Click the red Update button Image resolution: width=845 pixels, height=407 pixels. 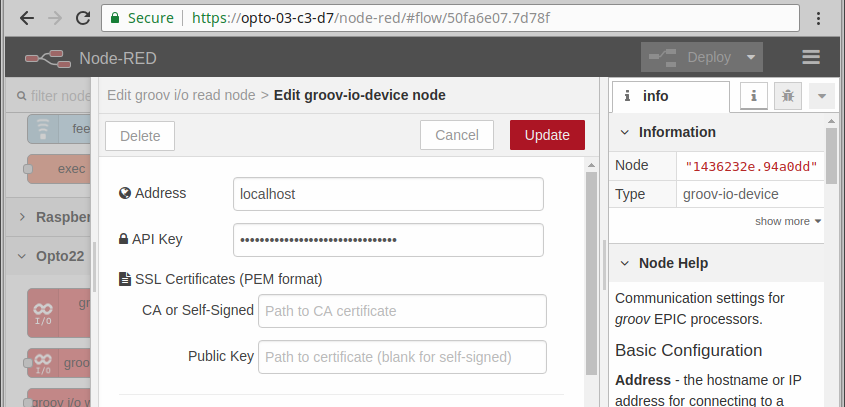click(x=547, y=135)
